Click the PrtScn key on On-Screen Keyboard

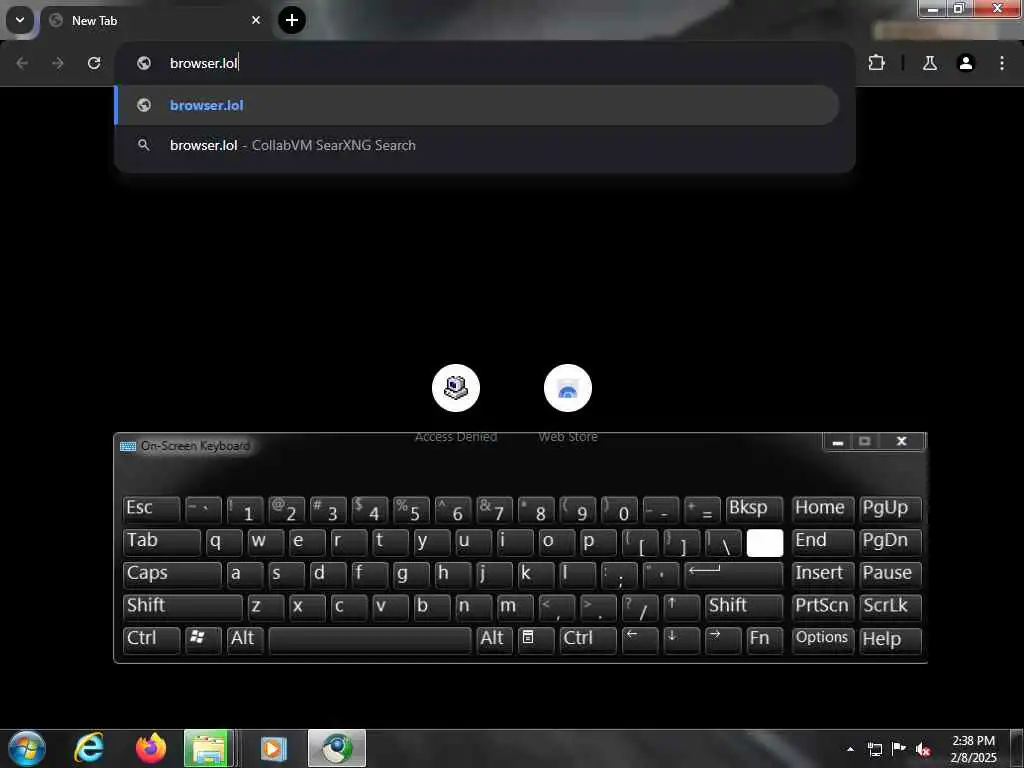click(x=822, y=607)
